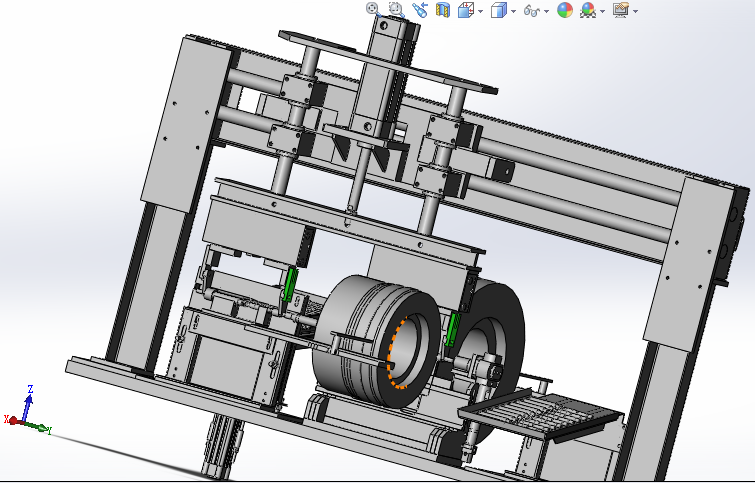The width and height of the screenshot is (755, 483).
Task: Return to the Previous View
Action: tap(420, 10)
